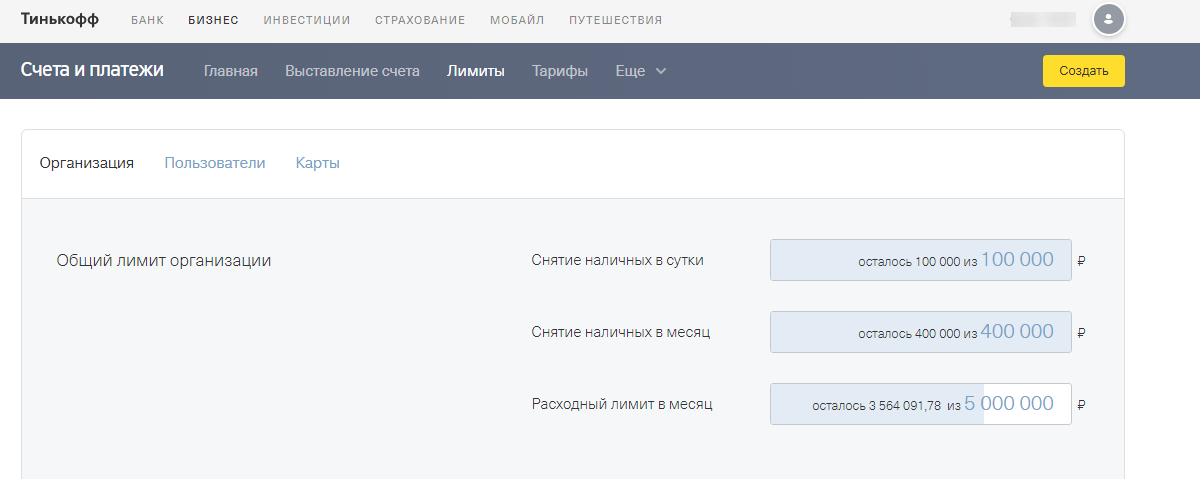
Task: Click the yellow Создать button
Action: point(1084,71)
